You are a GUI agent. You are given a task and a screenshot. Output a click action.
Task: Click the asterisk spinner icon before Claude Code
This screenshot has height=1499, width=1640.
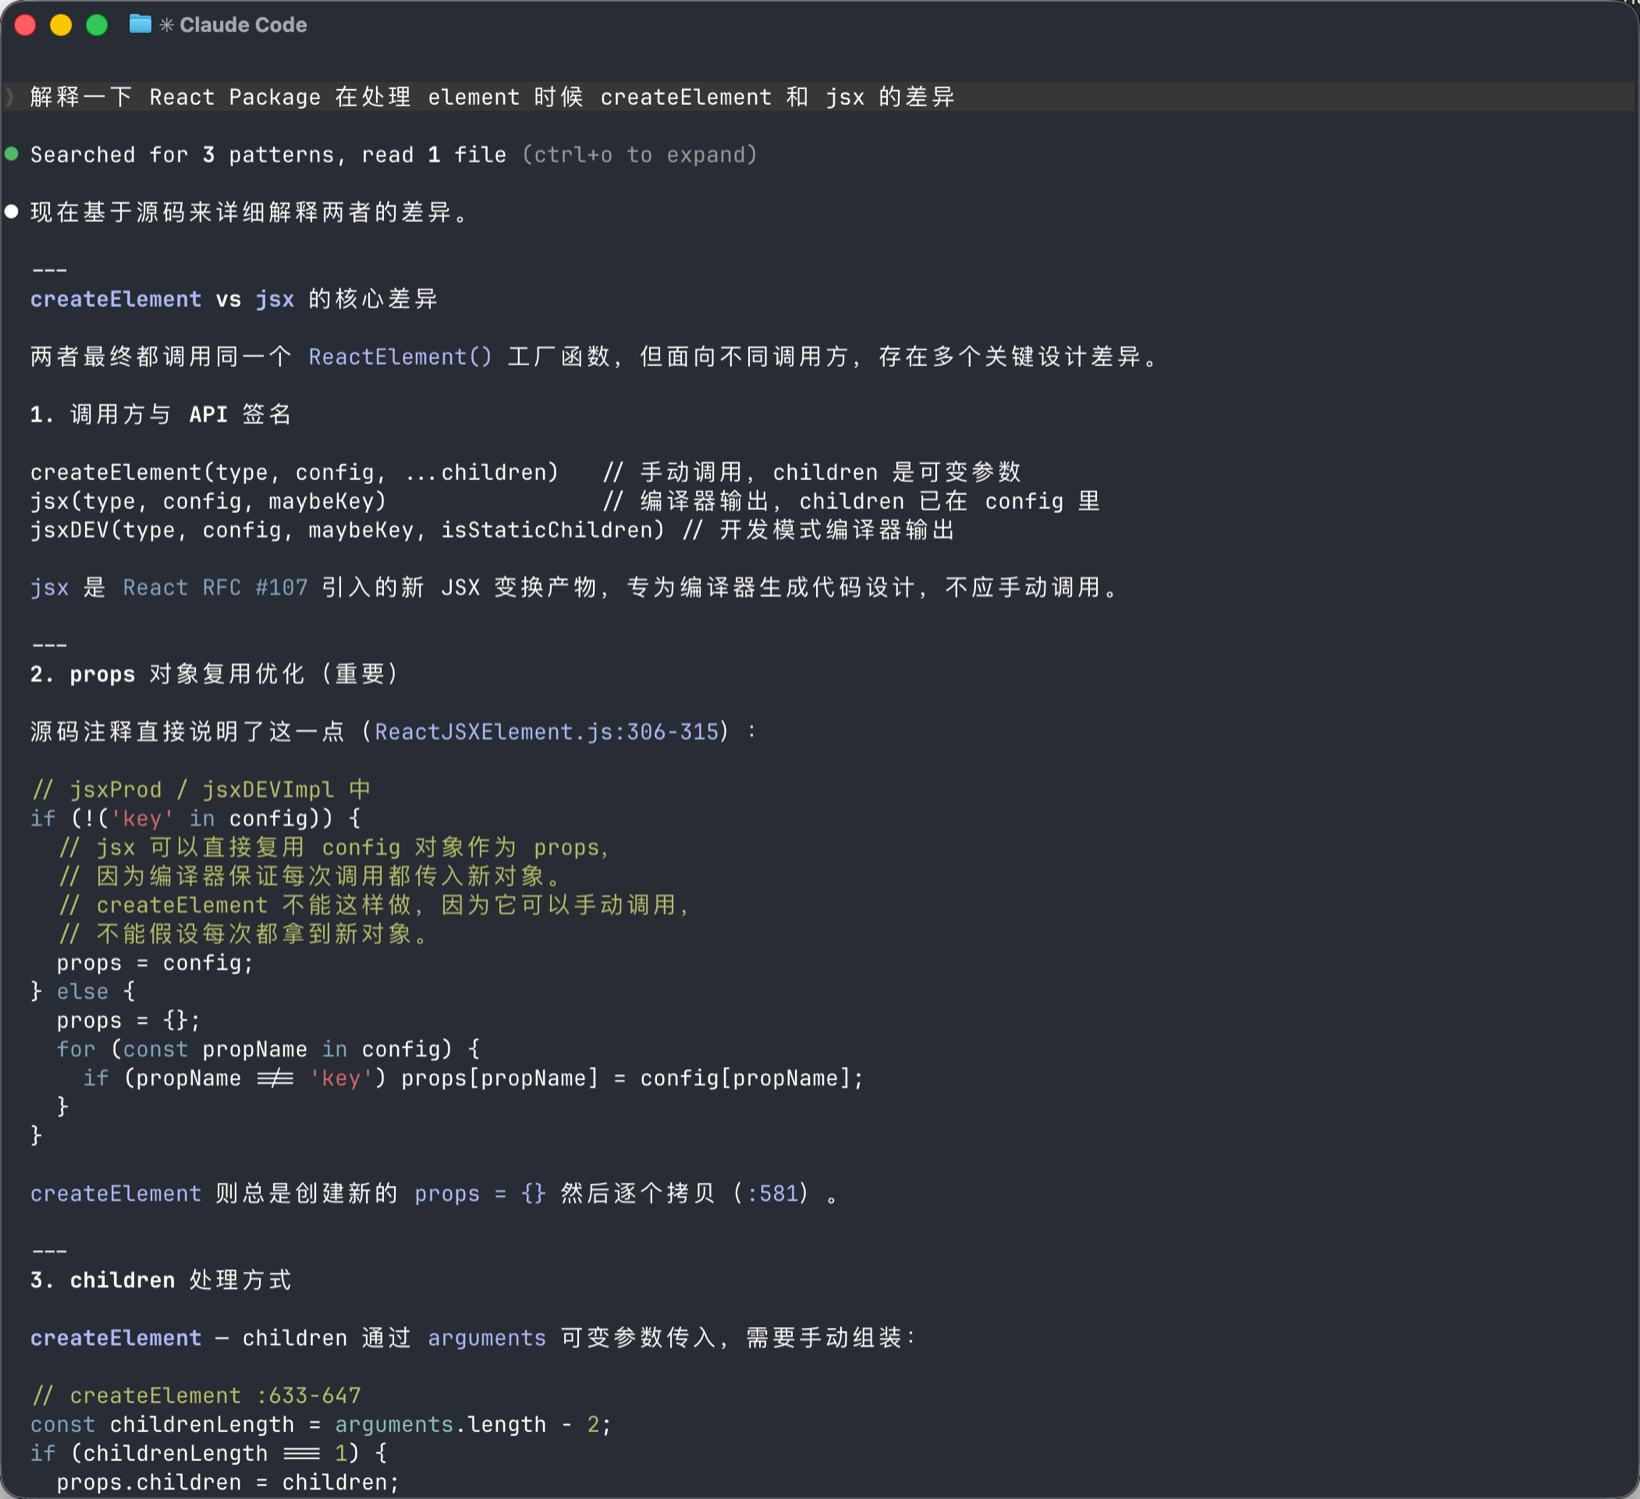click(167, 25)
